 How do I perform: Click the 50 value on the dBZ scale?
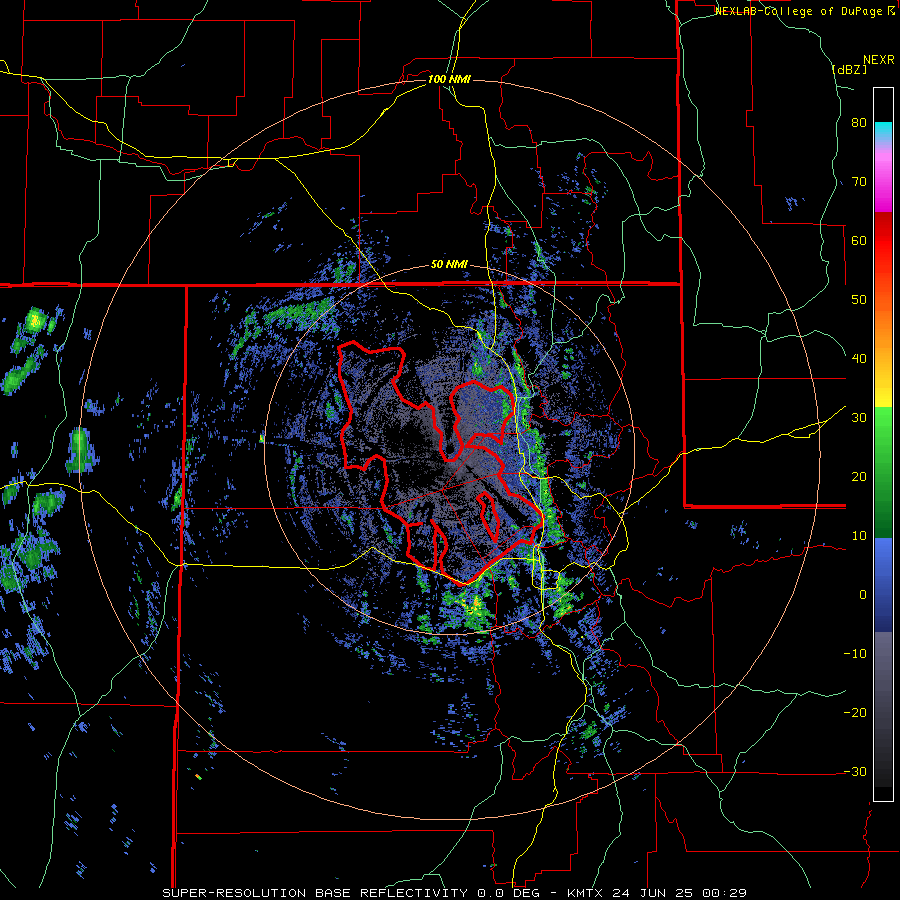(x=859, y=300)
